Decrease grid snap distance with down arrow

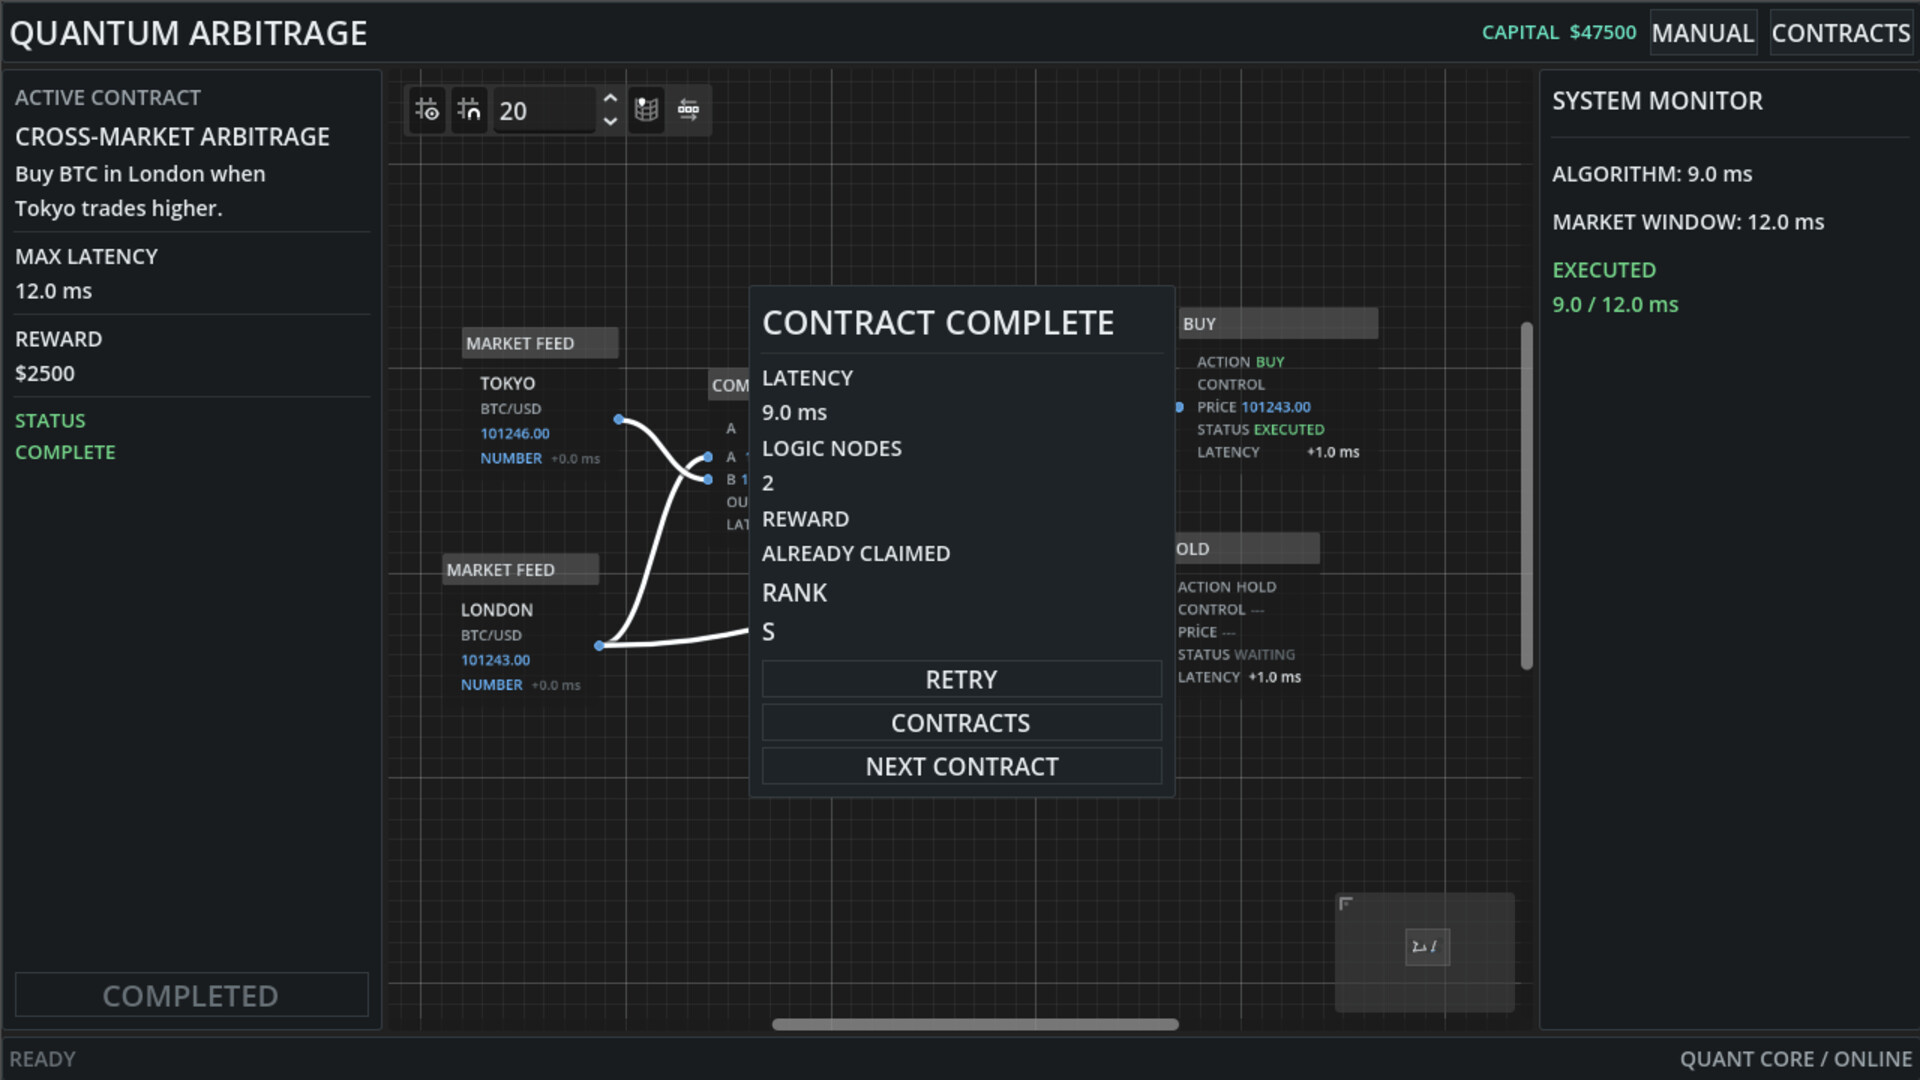tap(610, 121)
